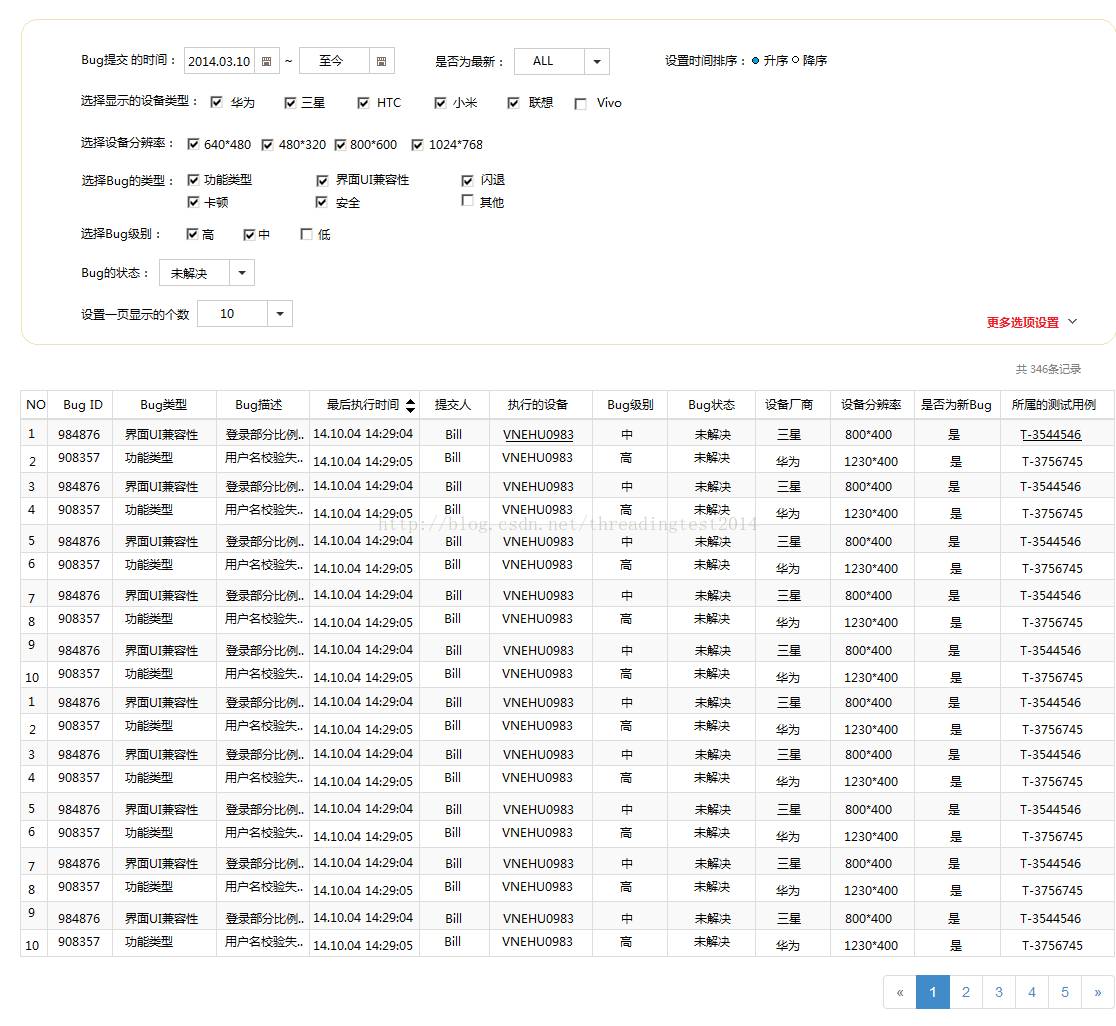1116x1026 pixels.
Task: Sort by the 最后执行时间 arrows icon
Action: (411, 406)
